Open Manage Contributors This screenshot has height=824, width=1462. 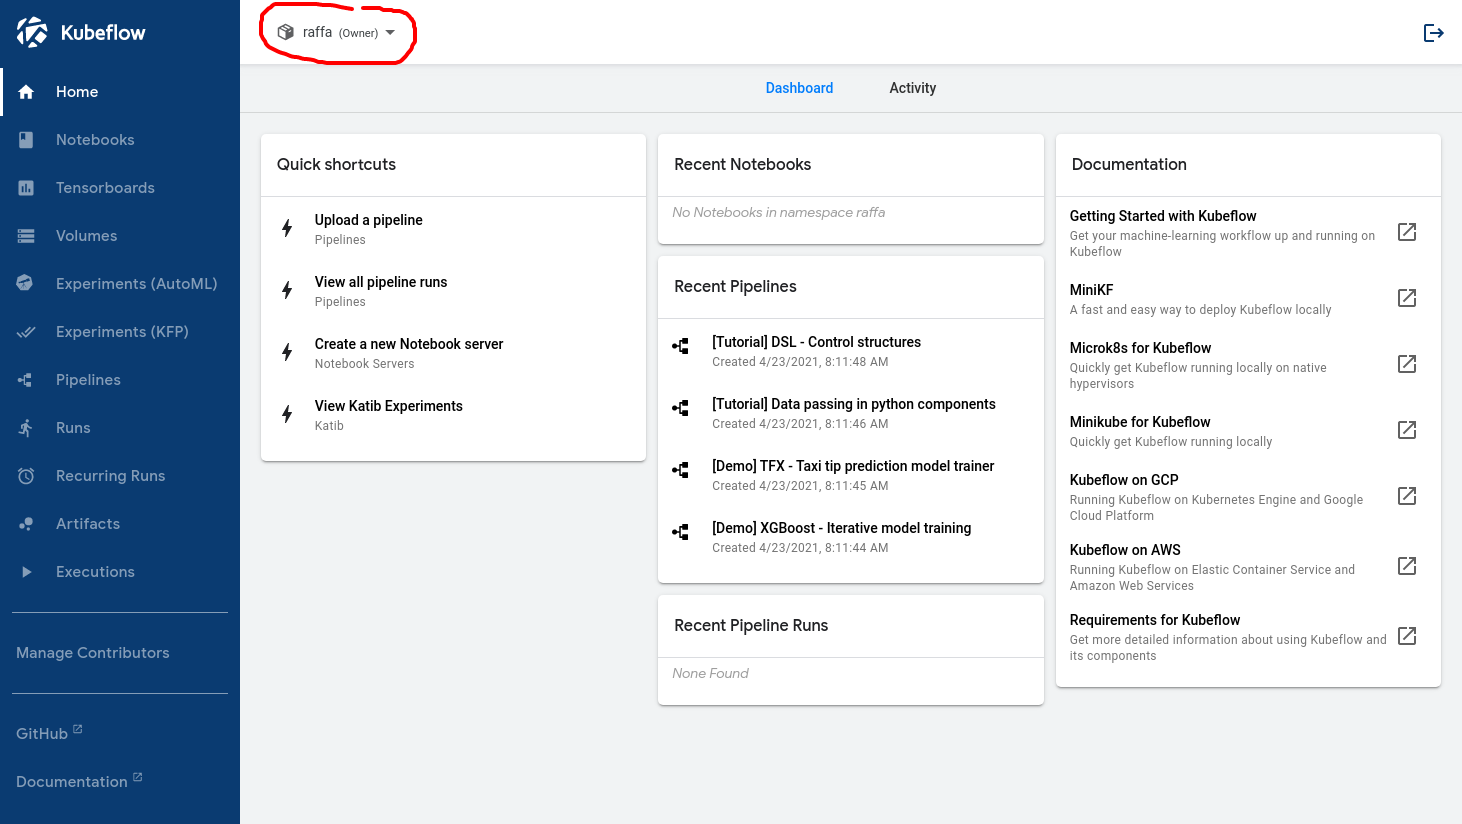(93, 653)
